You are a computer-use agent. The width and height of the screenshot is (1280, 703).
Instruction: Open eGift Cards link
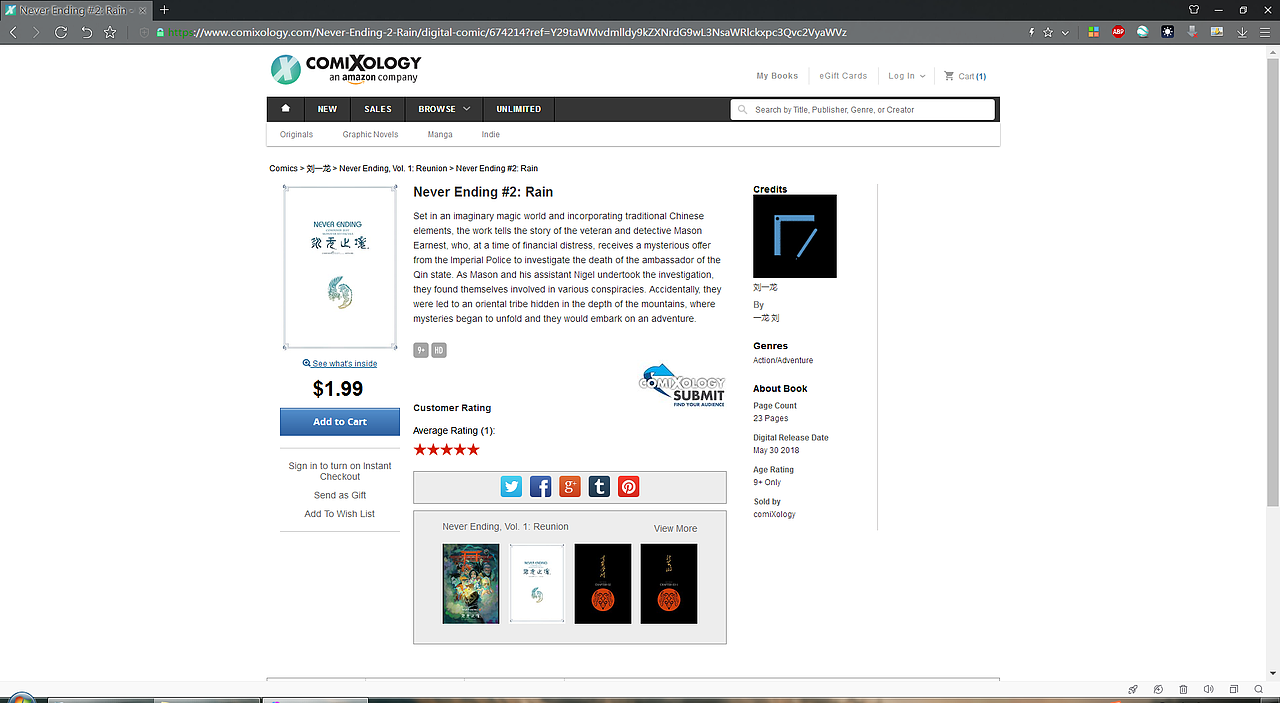[x=843, y=76]
